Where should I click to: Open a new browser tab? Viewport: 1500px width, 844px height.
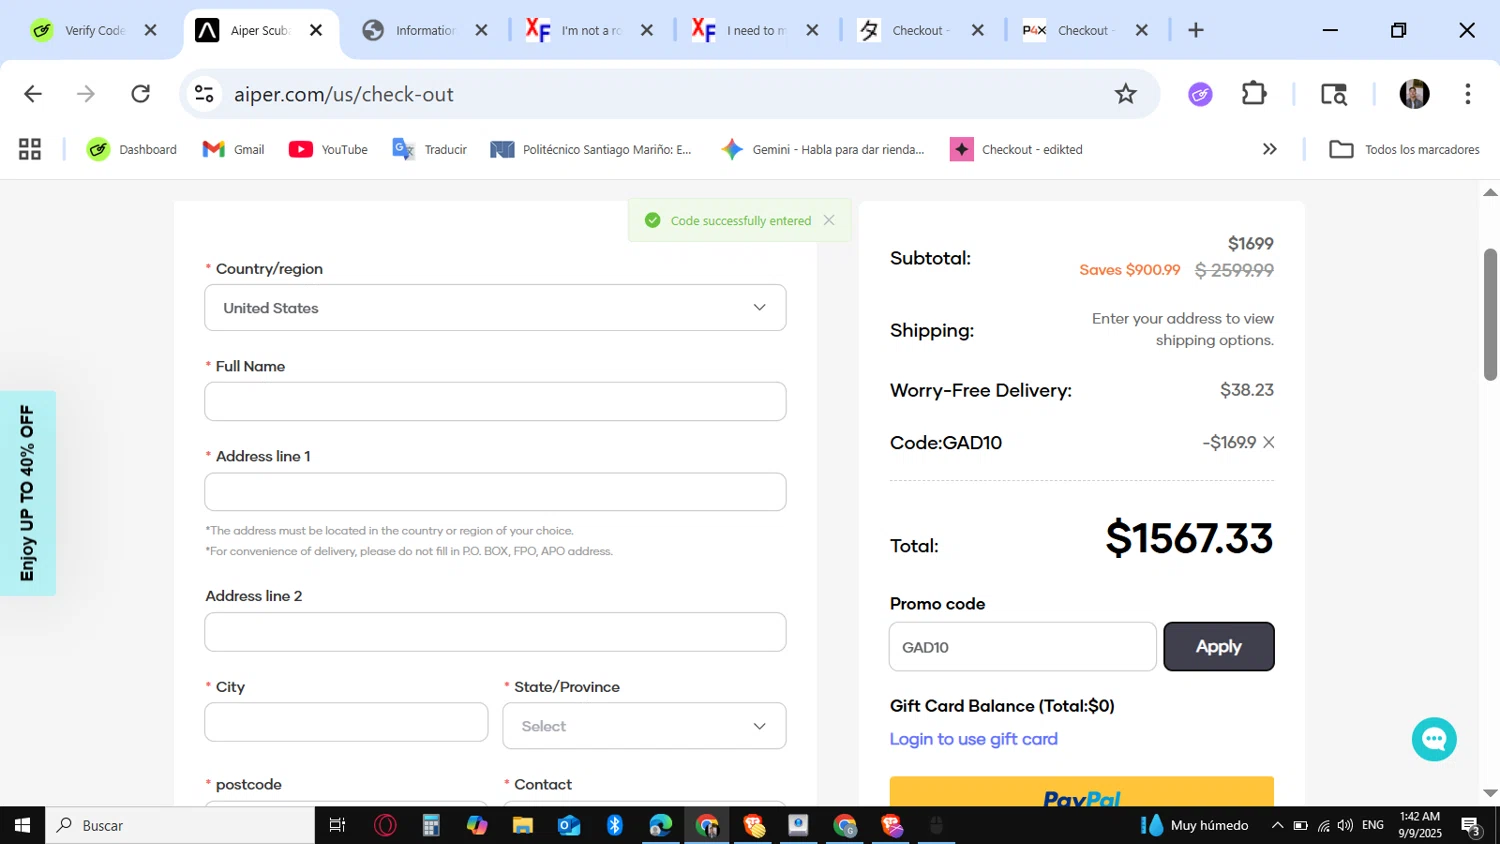coord(1196,30)
